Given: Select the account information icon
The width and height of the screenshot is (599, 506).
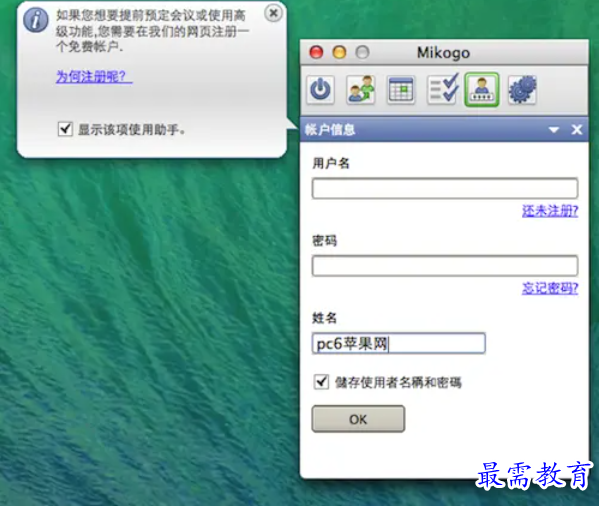Looking at the screenshot, I should 482,90.
